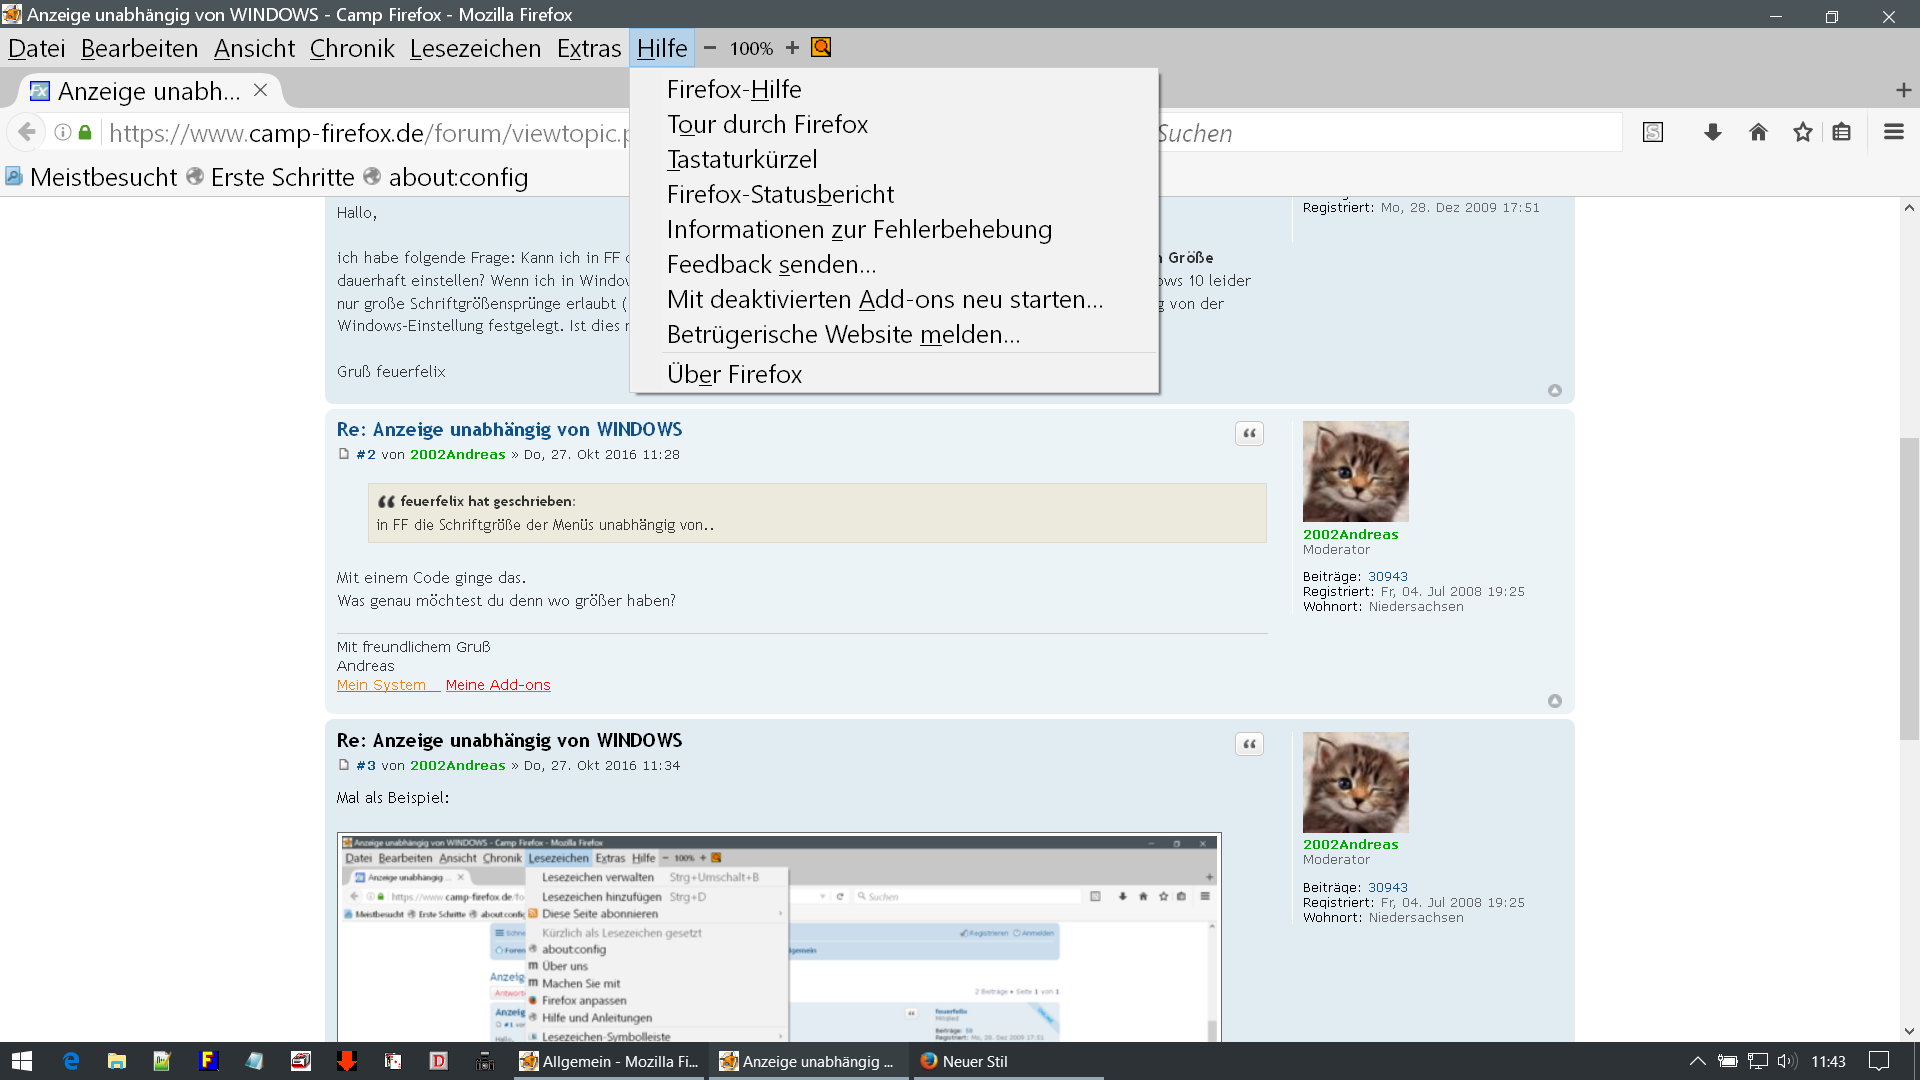Open the bookmarks list clipboard icon
Screen dimensions: 1920x1080
pos(1841,132)
